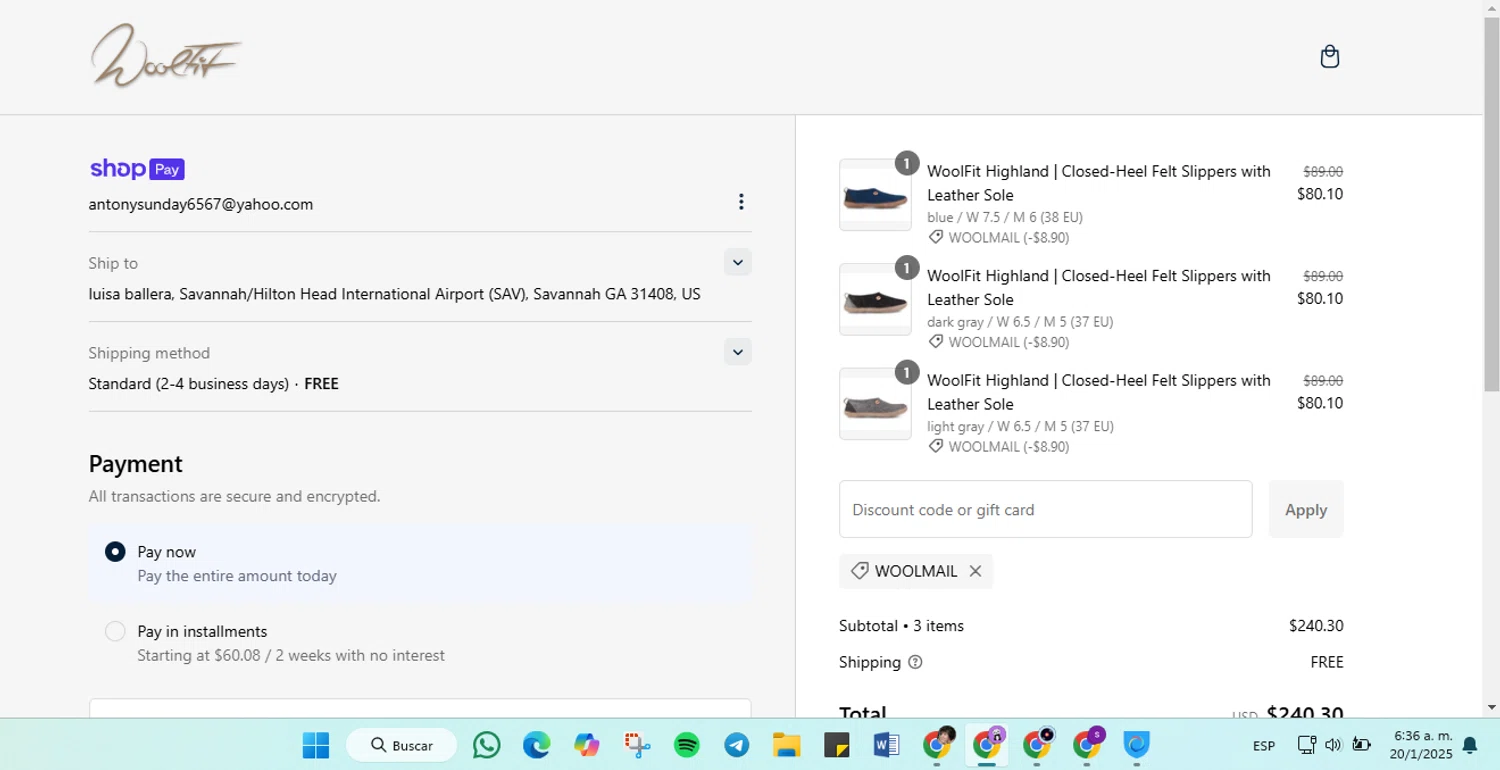Click the page vertical scrollbar thumb
Image resolution: width=1500 pixels, height=770 pixels.
[1491, 205]
